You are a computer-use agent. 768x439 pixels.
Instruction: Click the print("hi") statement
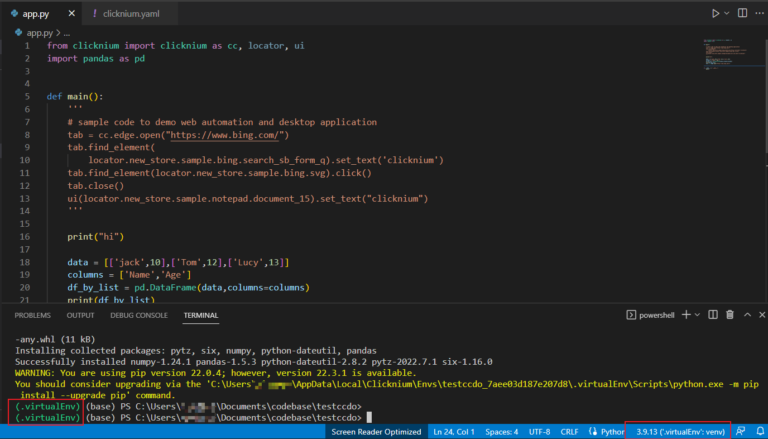click(x=96, y=237)
